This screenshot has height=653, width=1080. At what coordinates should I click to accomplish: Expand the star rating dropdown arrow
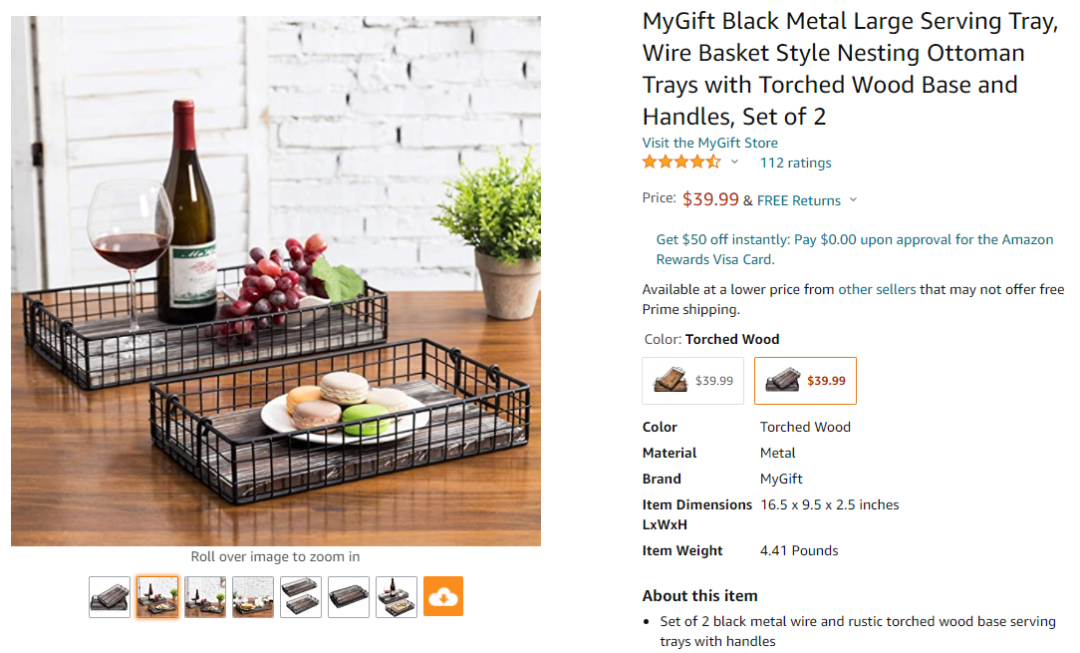click(735, 162)
